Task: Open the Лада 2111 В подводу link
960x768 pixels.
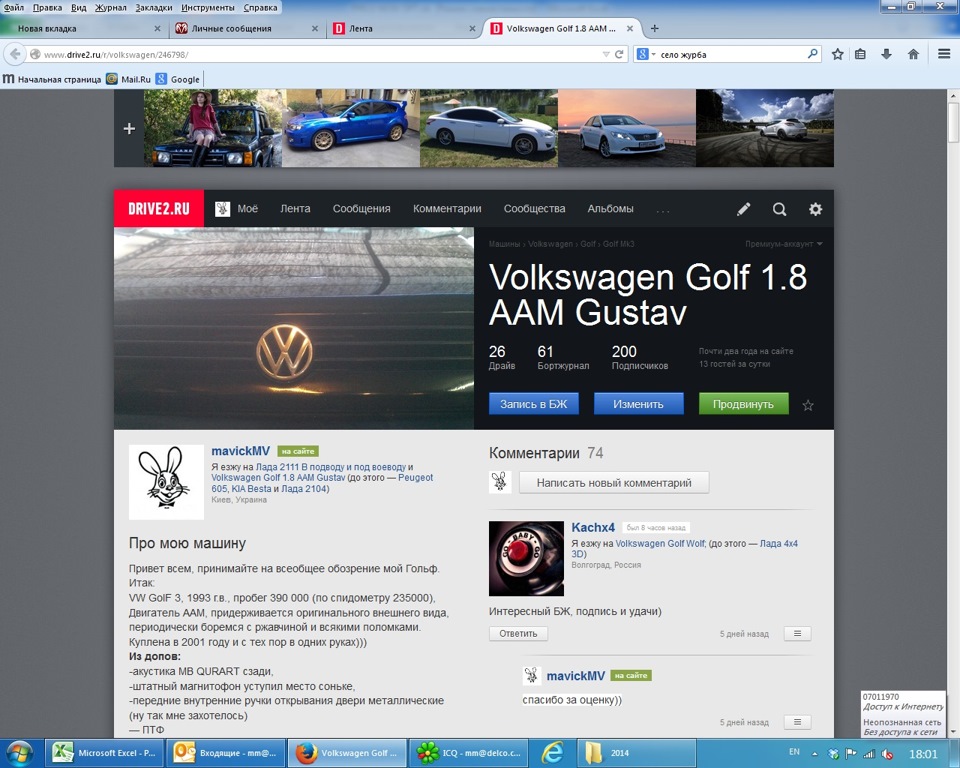Action: (x=330, y=467)
